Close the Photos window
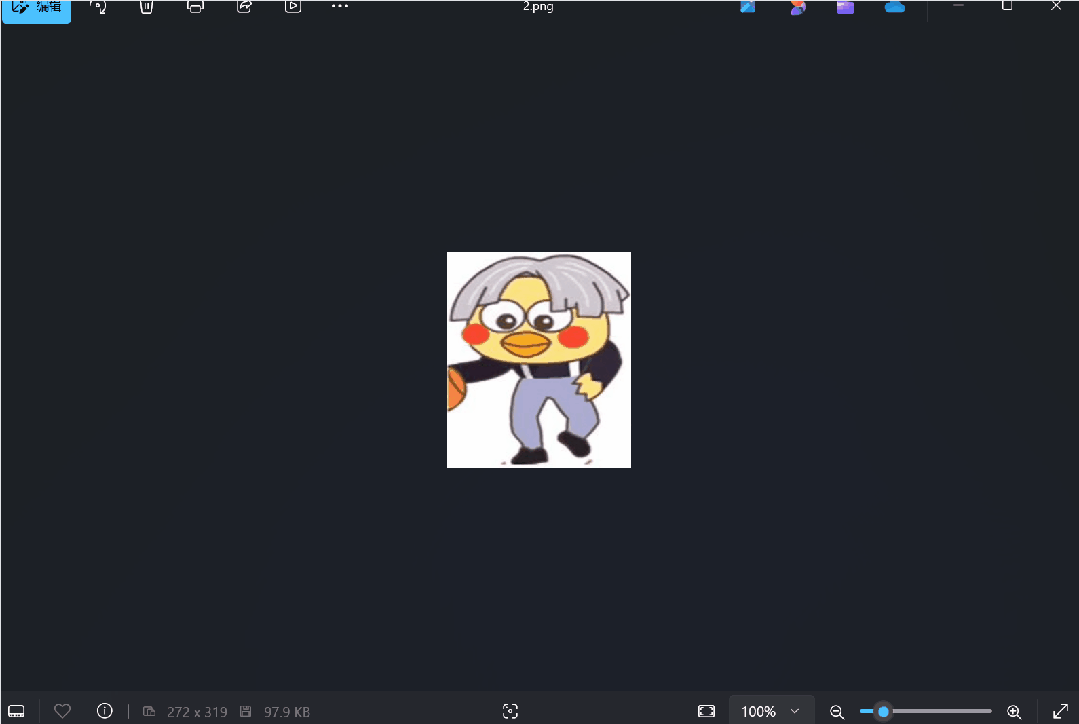This screenshot has width=1079, height=724. [x=1056, y=6]
